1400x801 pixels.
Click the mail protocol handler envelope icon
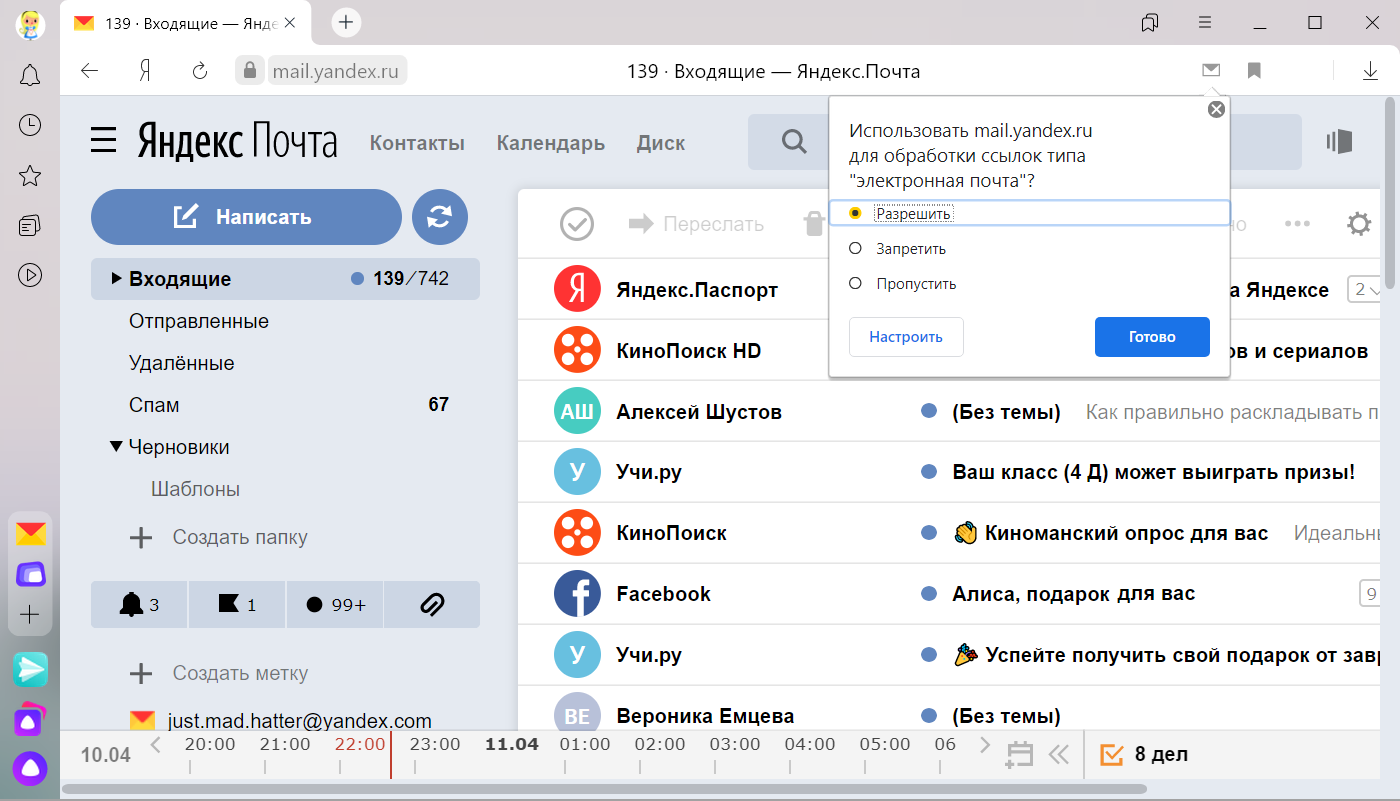coord(1211,70)
